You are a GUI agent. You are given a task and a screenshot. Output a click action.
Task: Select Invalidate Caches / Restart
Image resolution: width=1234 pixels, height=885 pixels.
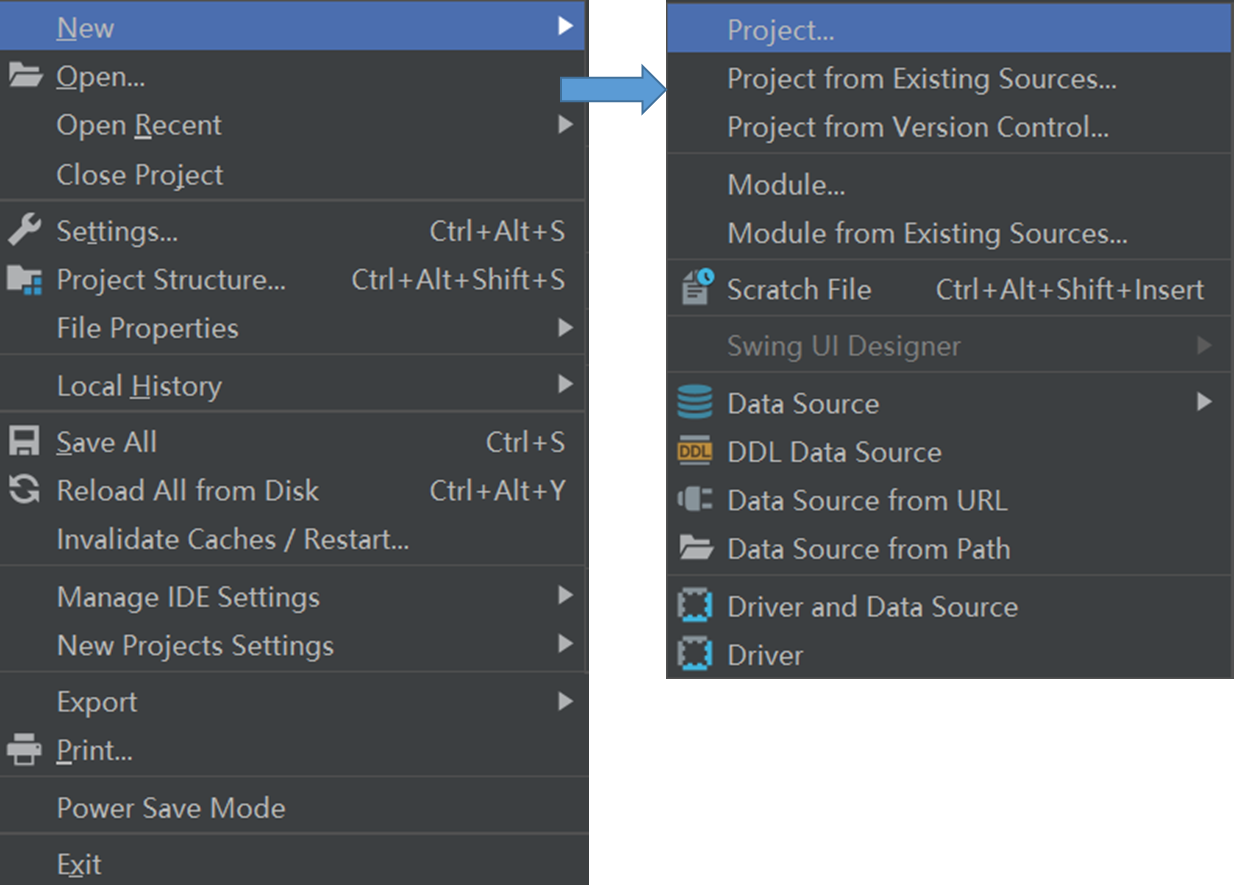[233, 540]
